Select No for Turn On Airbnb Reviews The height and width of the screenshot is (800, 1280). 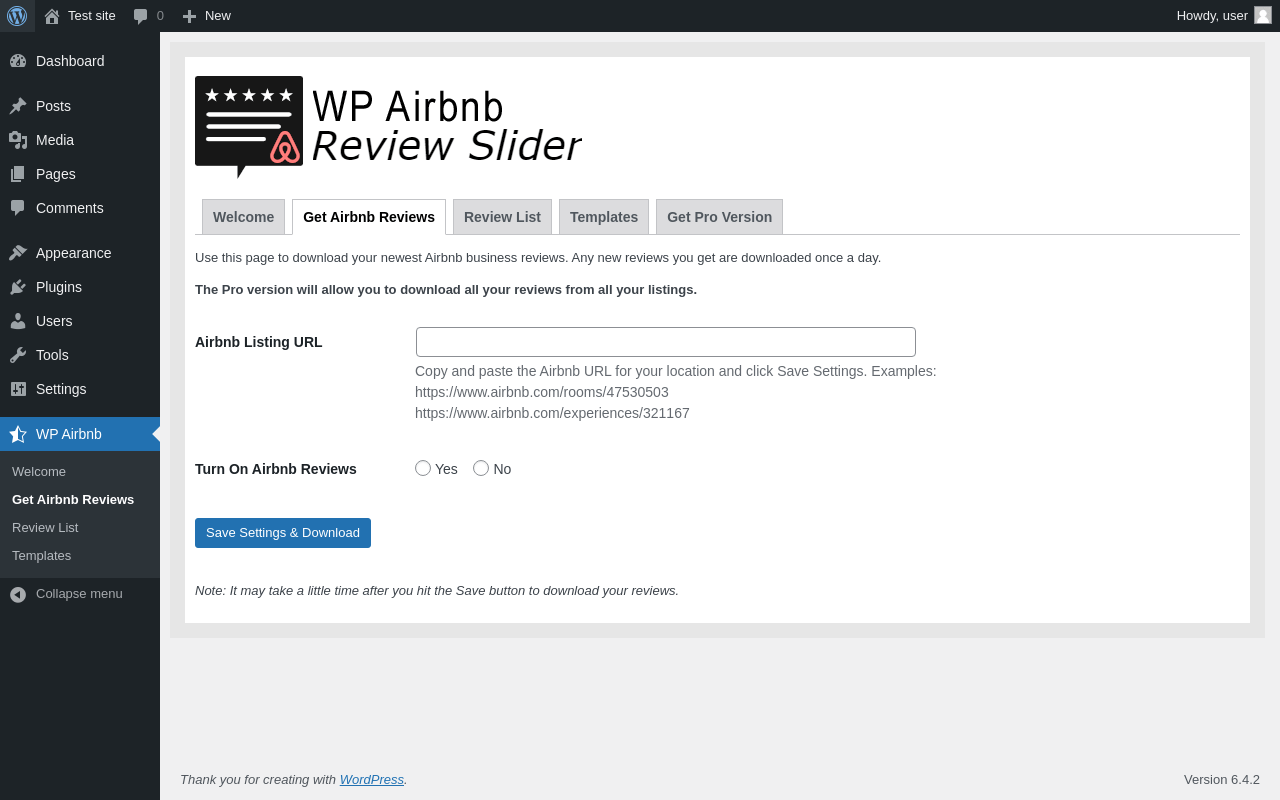481,468
